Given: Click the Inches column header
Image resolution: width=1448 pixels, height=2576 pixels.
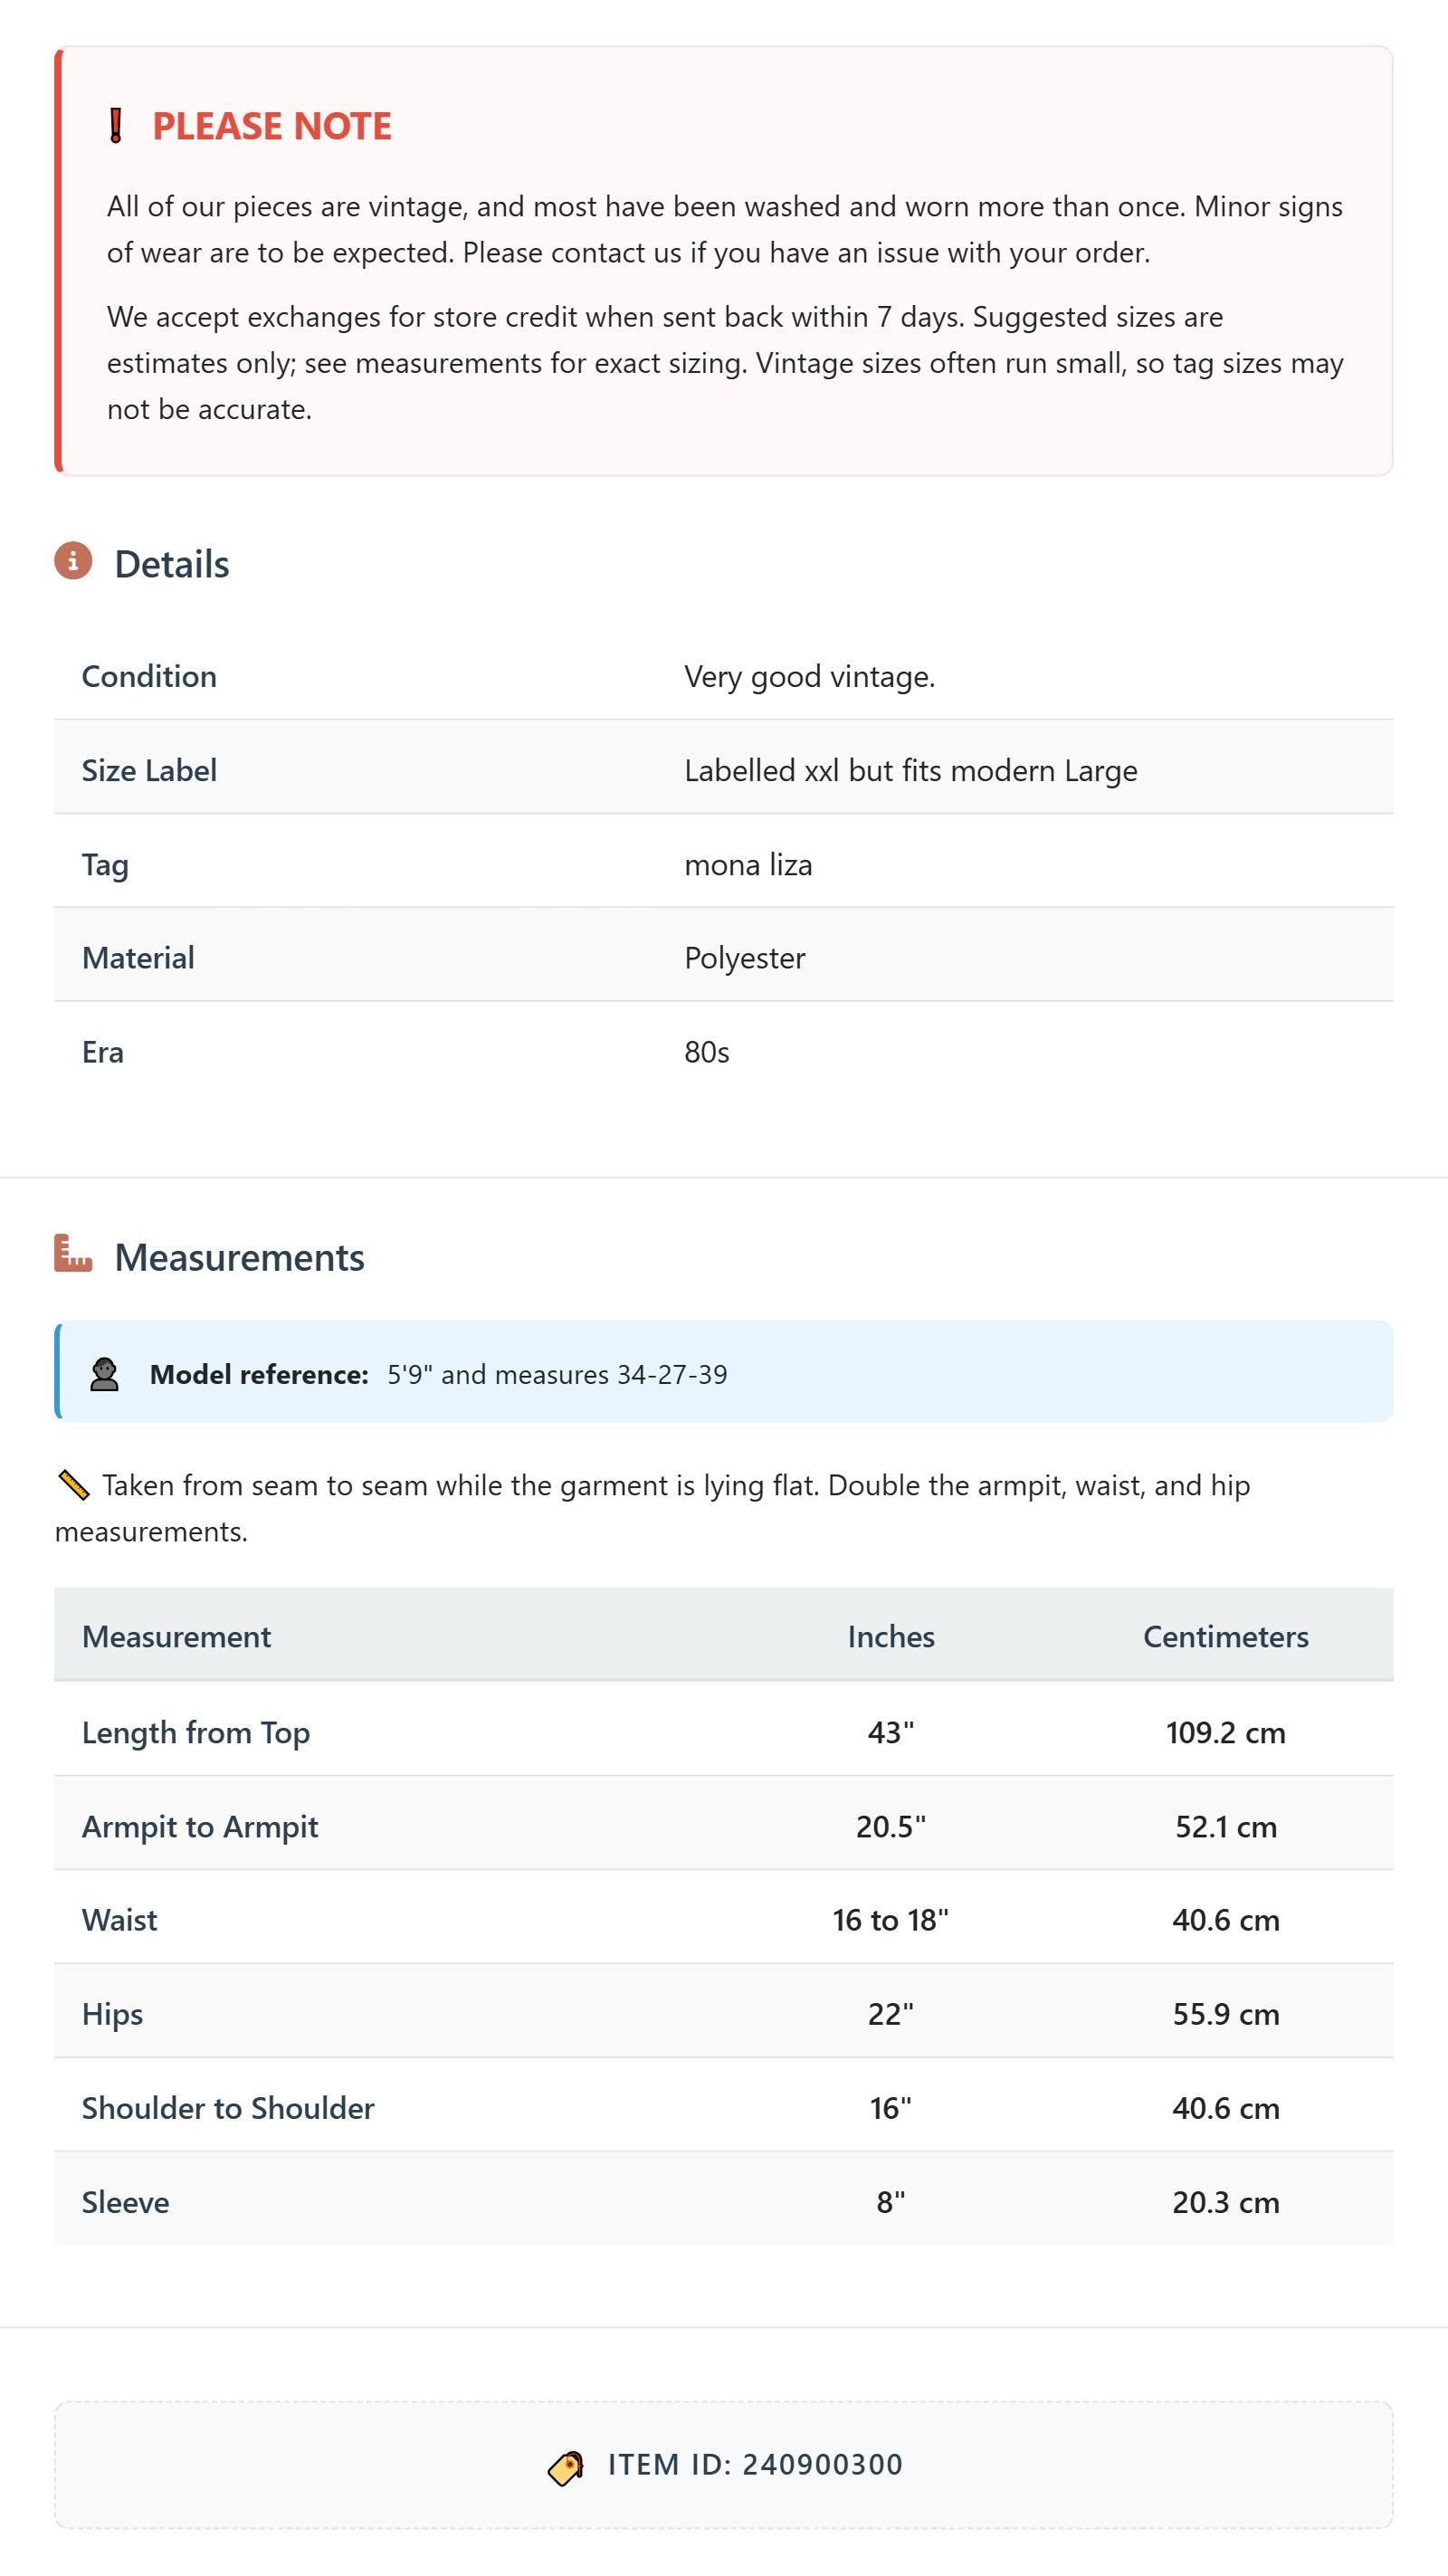Looking at the screenshot, I should tap(891, 1636).
